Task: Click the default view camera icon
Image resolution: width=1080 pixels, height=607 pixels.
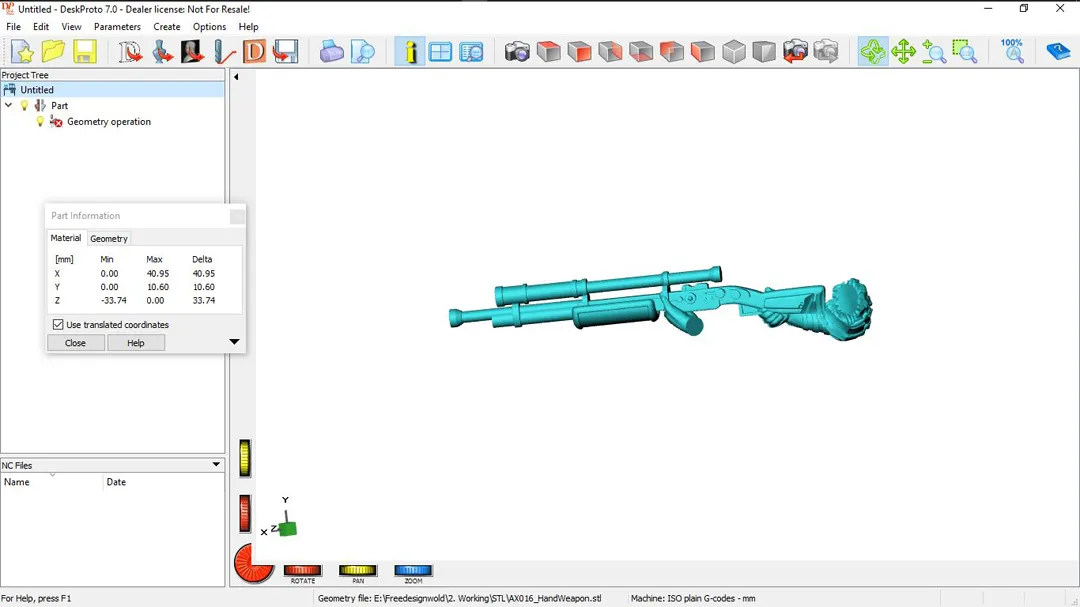Action: click(x=517, y=52)
